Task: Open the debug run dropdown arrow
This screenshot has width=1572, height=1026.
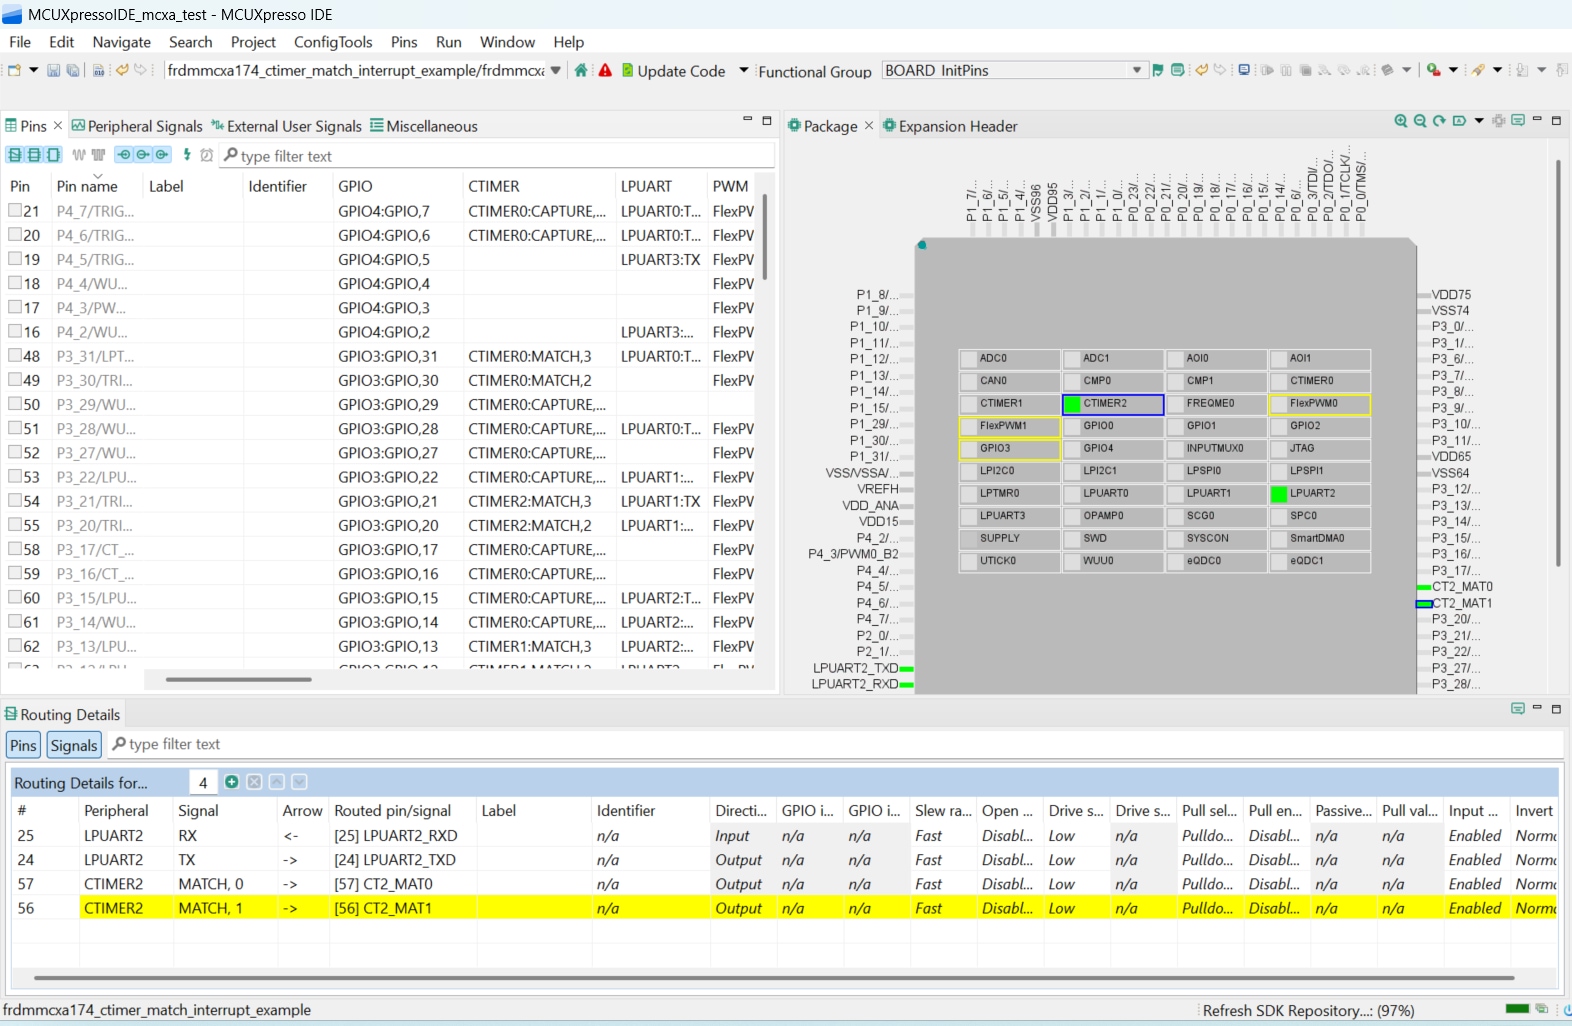Action: [1454, 70]
